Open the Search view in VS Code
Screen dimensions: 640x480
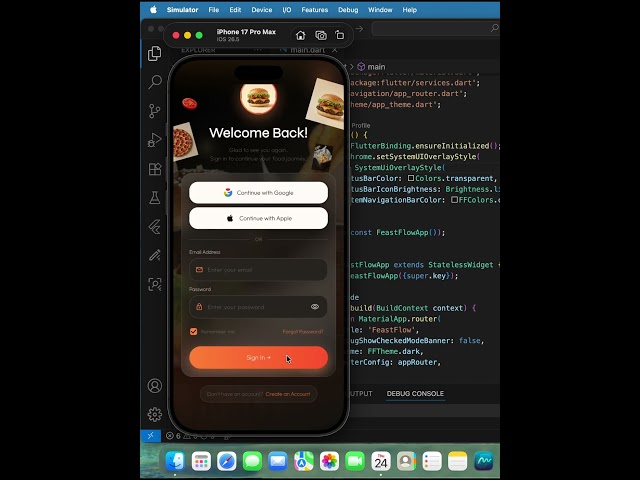(x=155, y=82)
